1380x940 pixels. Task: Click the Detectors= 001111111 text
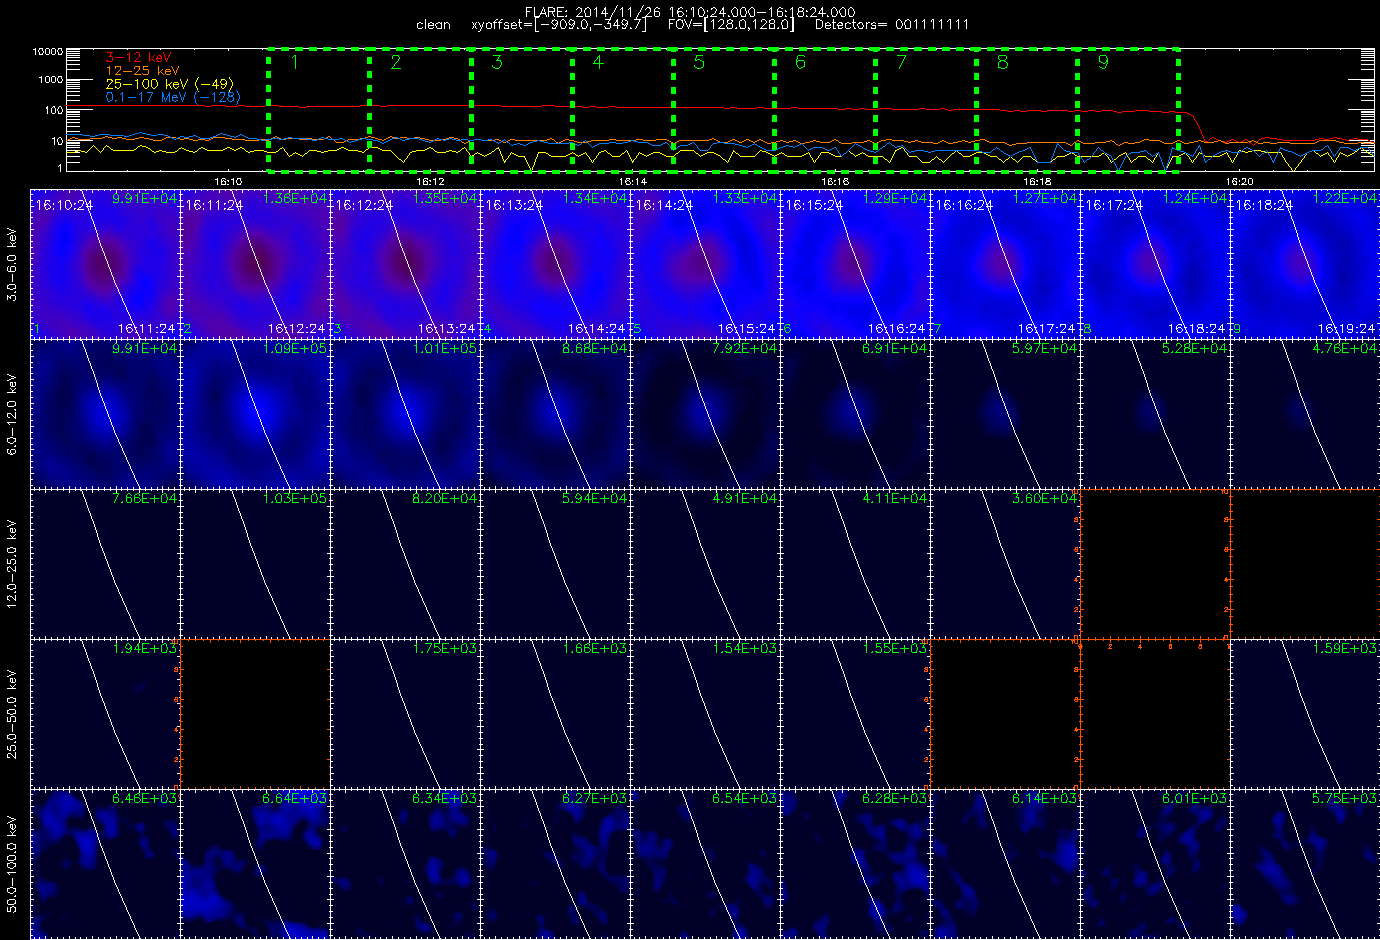click(x=892, y=25)
